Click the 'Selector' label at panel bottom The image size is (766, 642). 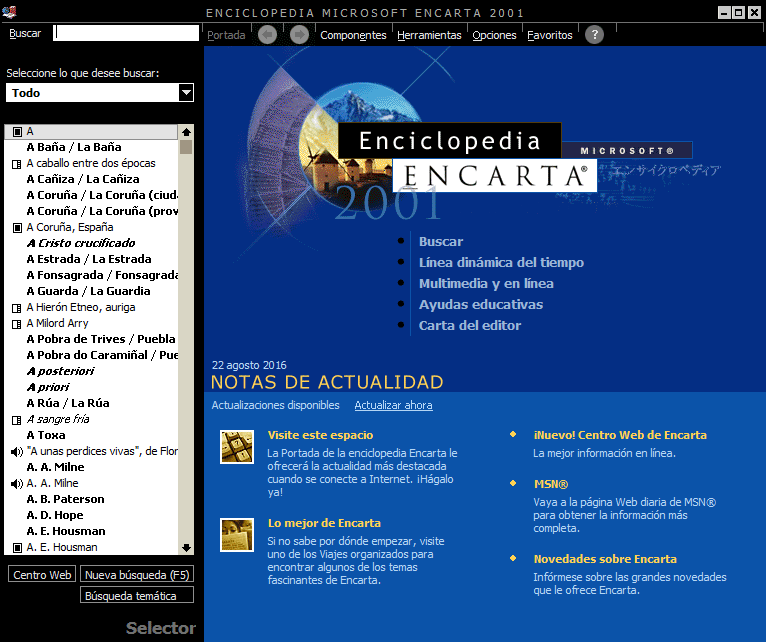click(161, 628)
